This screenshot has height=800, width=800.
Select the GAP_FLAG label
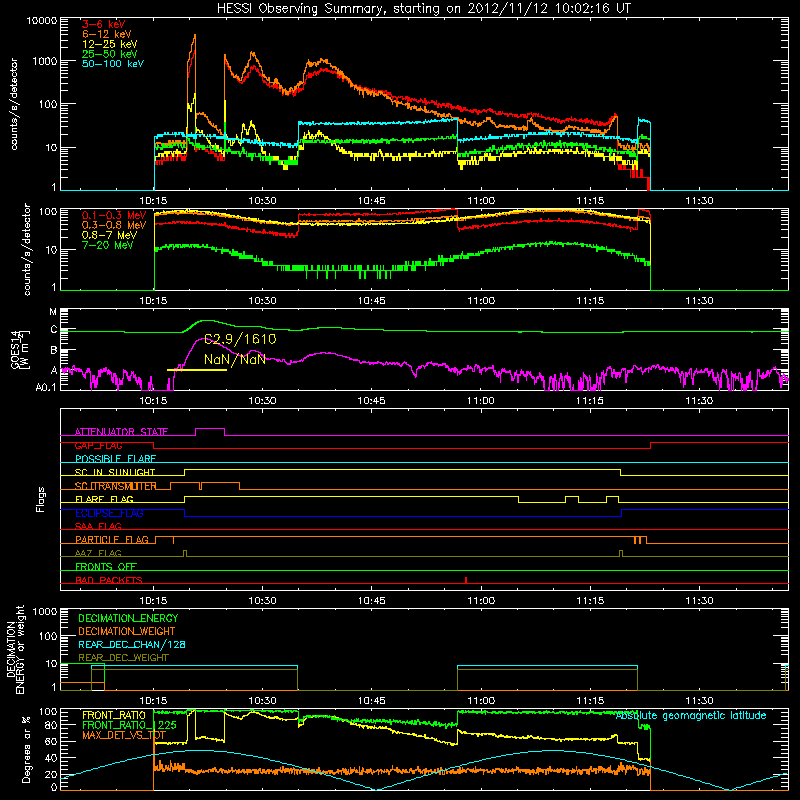point(98,445)
